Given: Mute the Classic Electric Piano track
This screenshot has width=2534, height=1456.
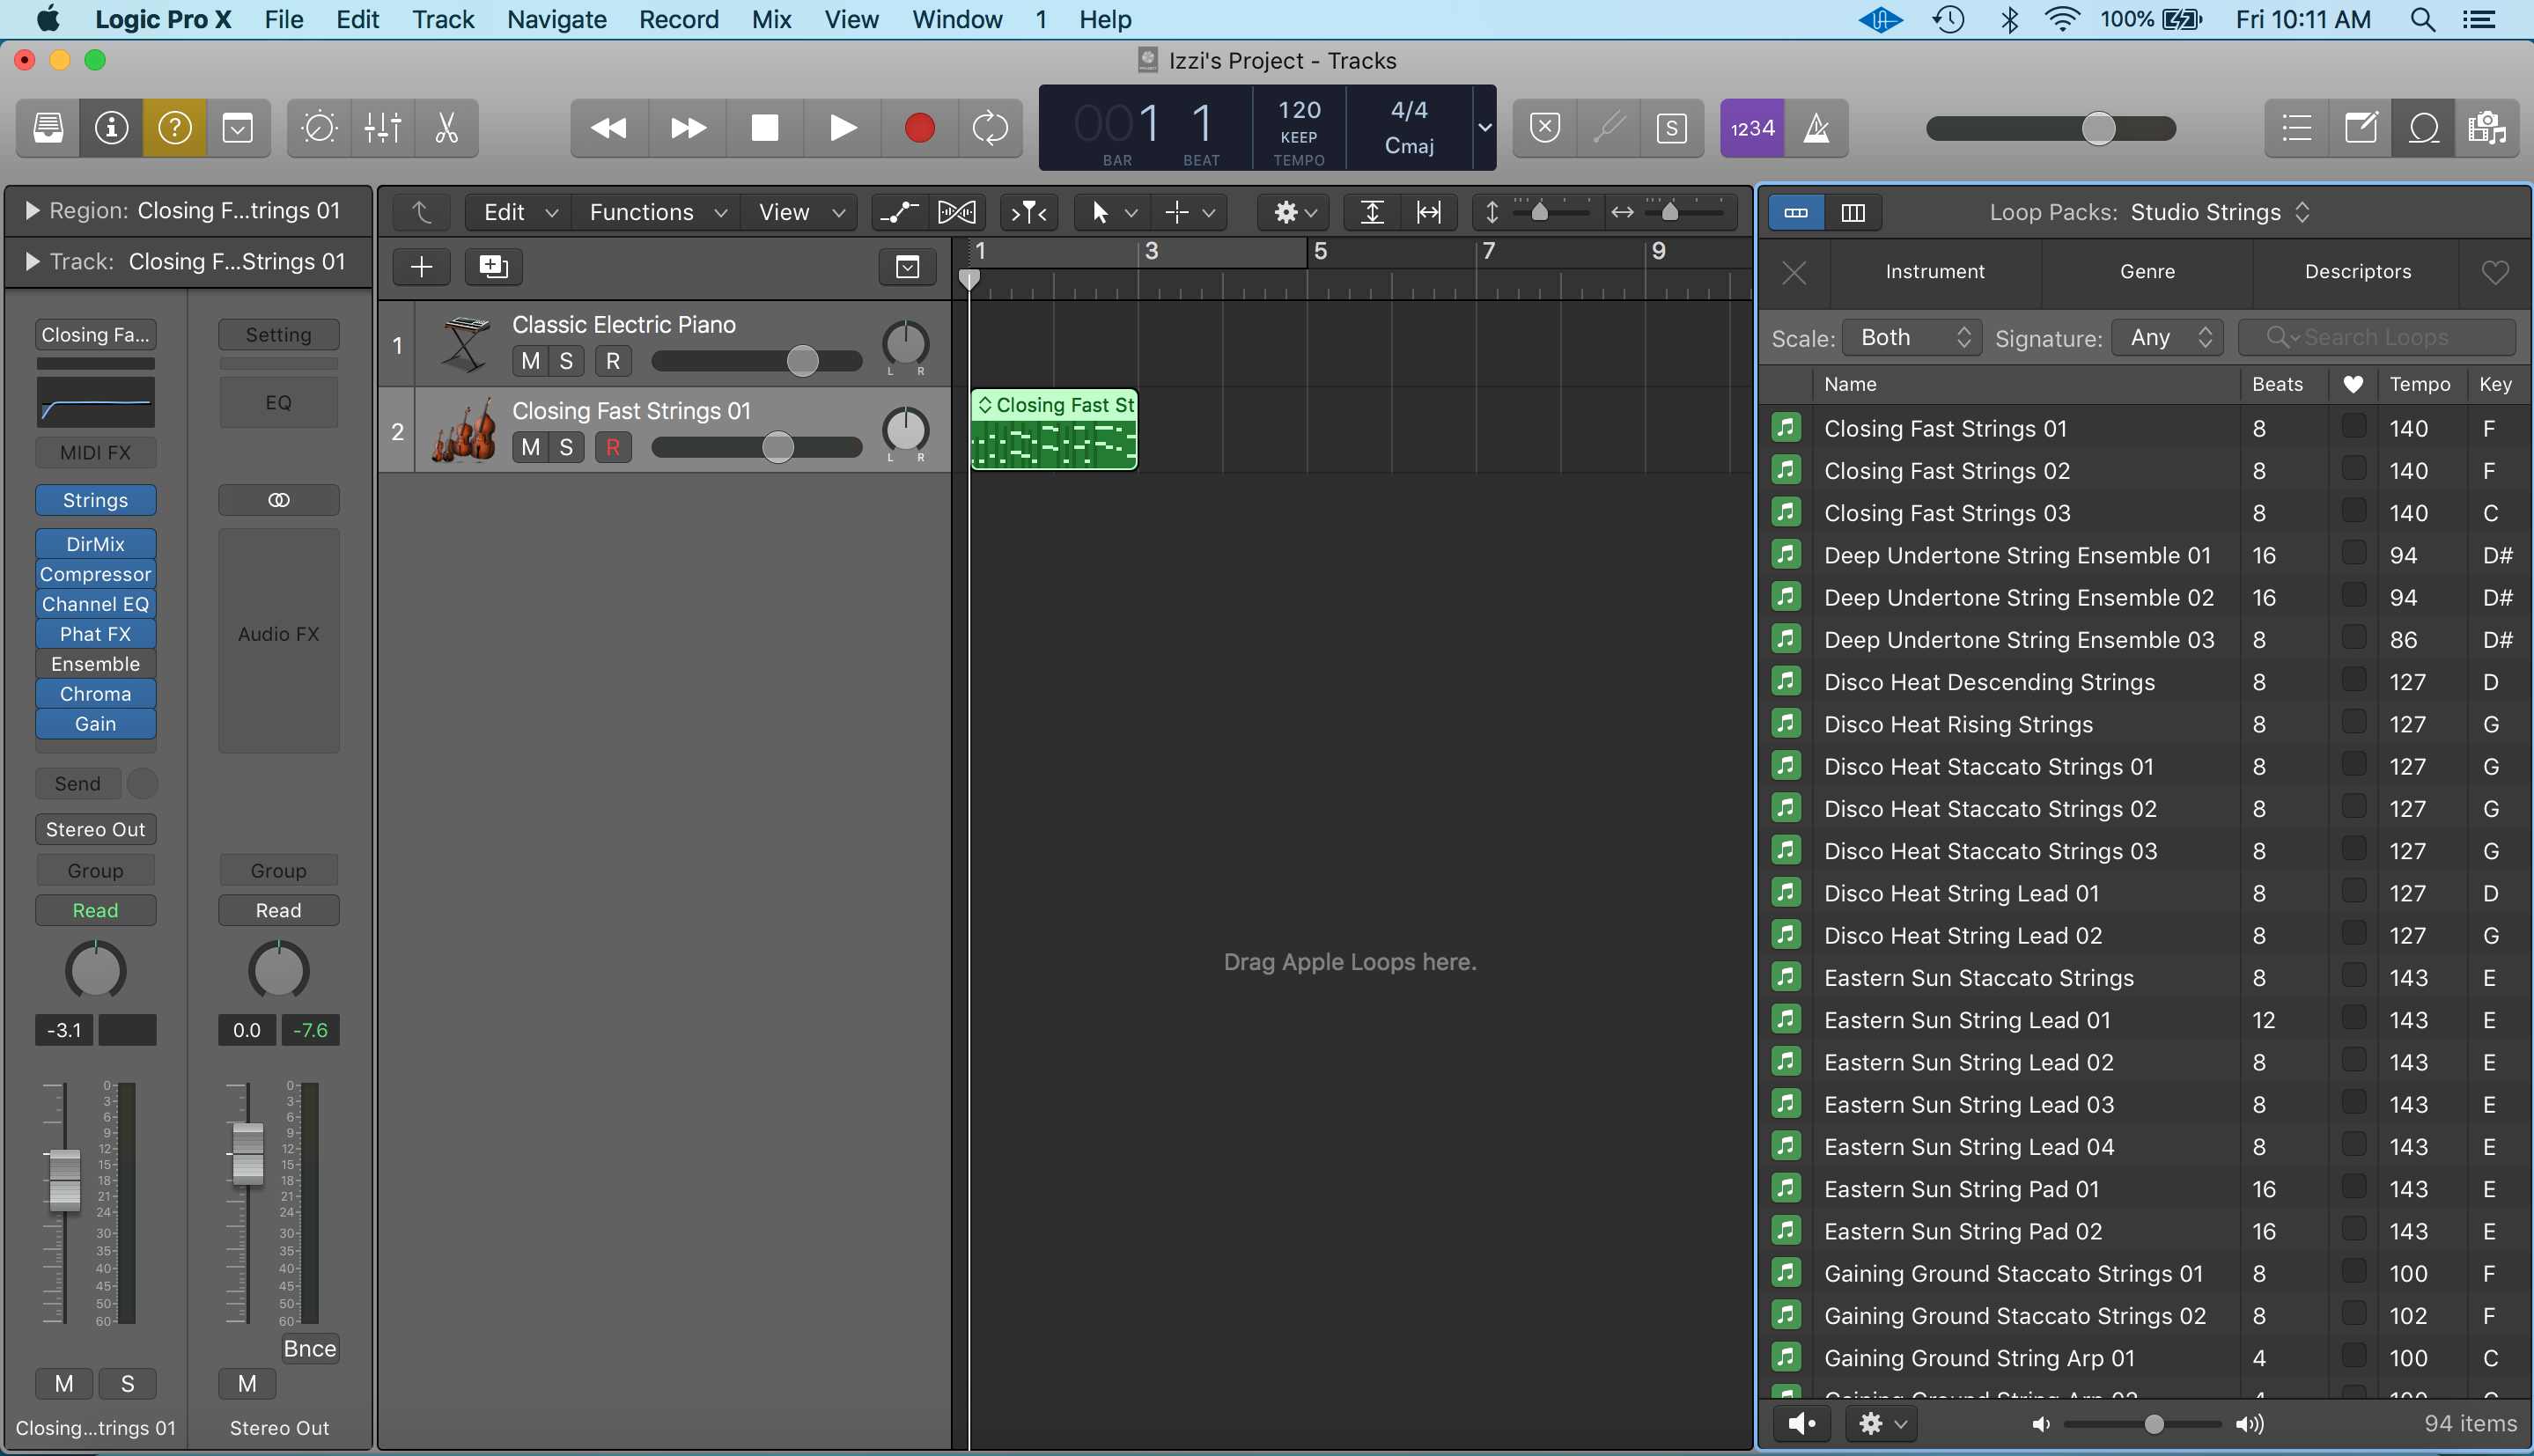Looking at the screenshot, I should click(530, 361).
